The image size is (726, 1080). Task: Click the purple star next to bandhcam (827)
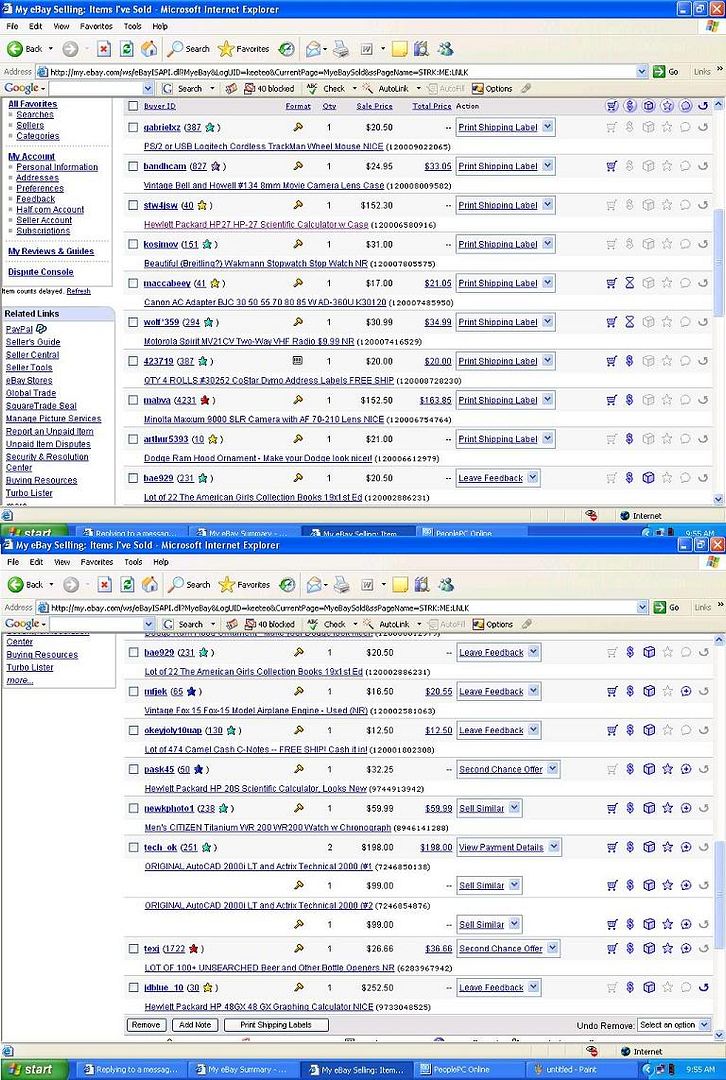(216, 166)
